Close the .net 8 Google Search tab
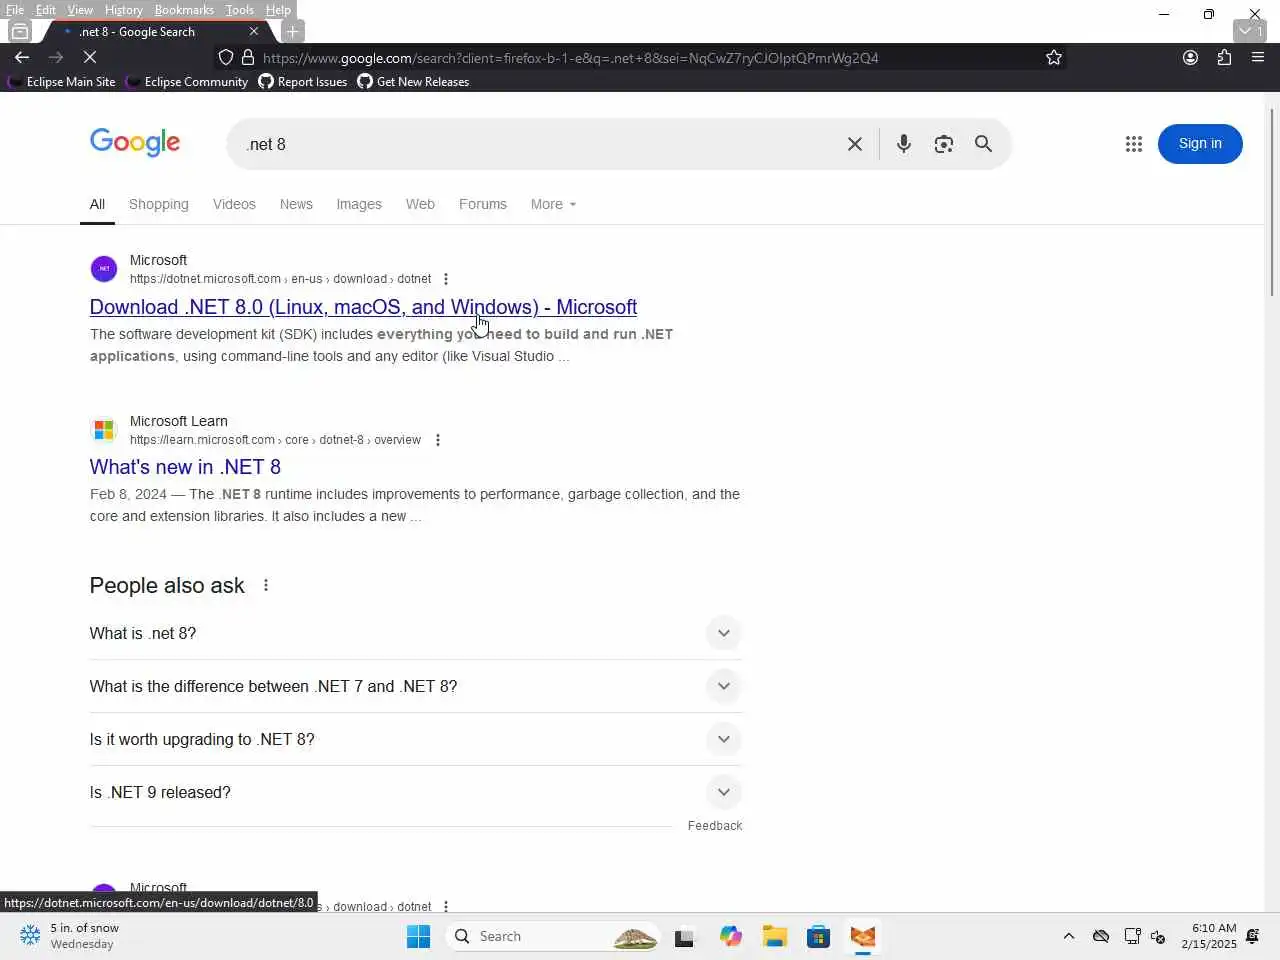Image resolution: width=1280 pixels, height=960 pixels. [x=254, y=31]
